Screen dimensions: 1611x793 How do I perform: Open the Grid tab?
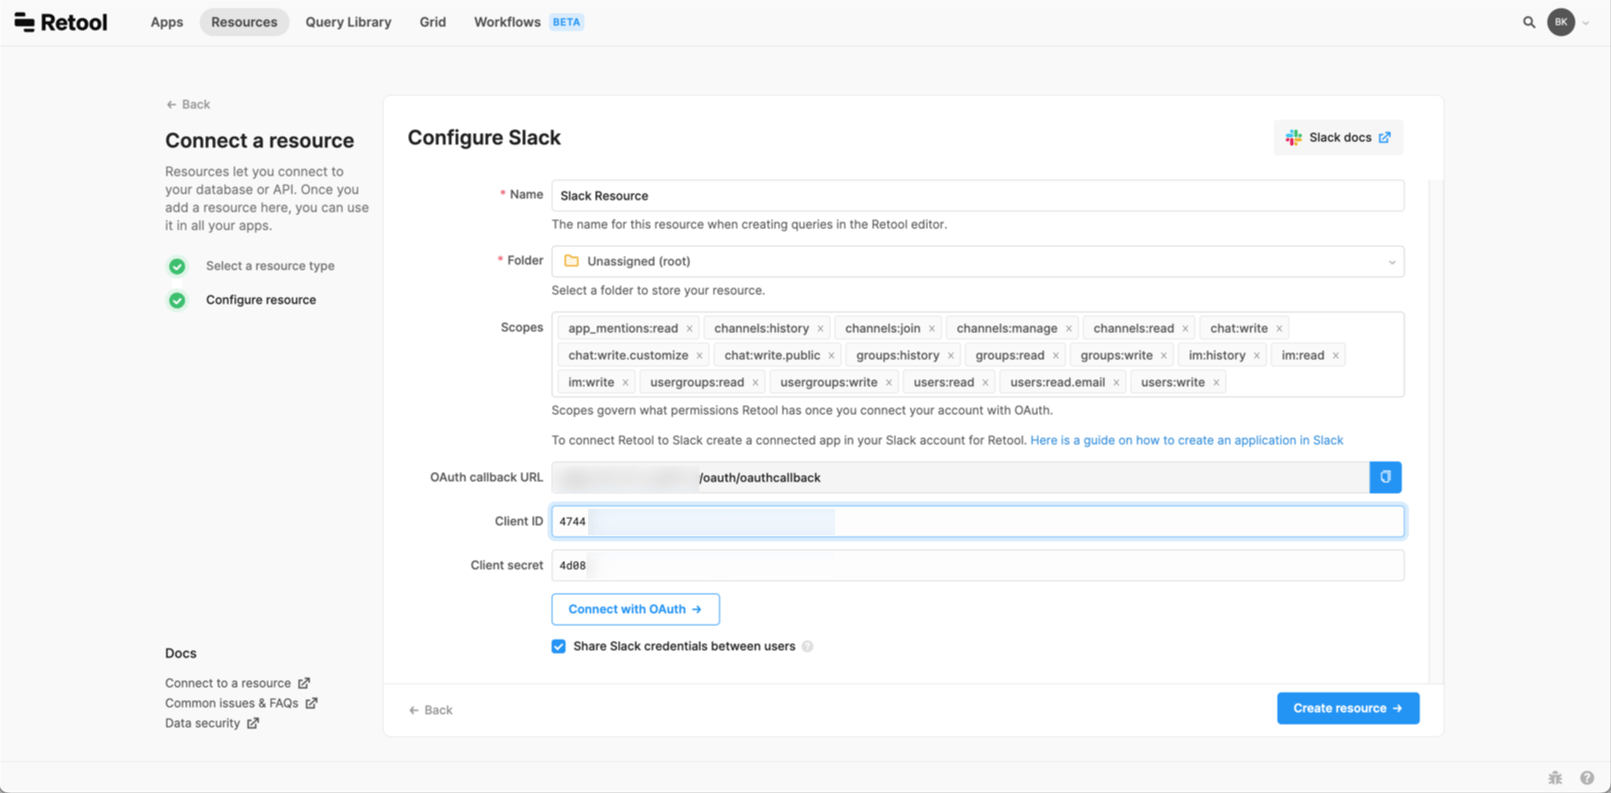click(433, 22)
